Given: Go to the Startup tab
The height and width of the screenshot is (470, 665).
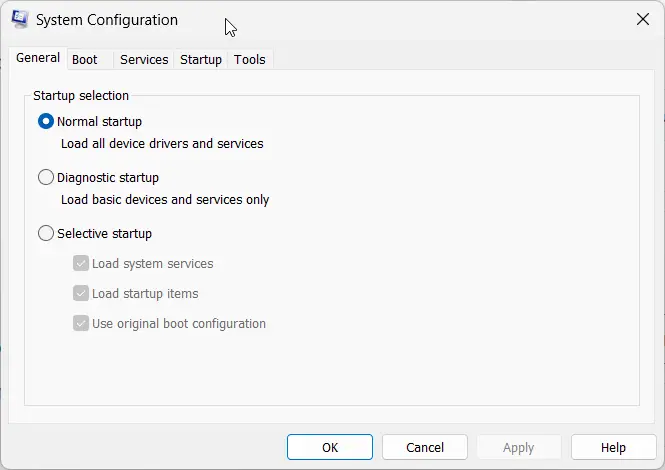Looking at the screenshot, I should point(201,59).
